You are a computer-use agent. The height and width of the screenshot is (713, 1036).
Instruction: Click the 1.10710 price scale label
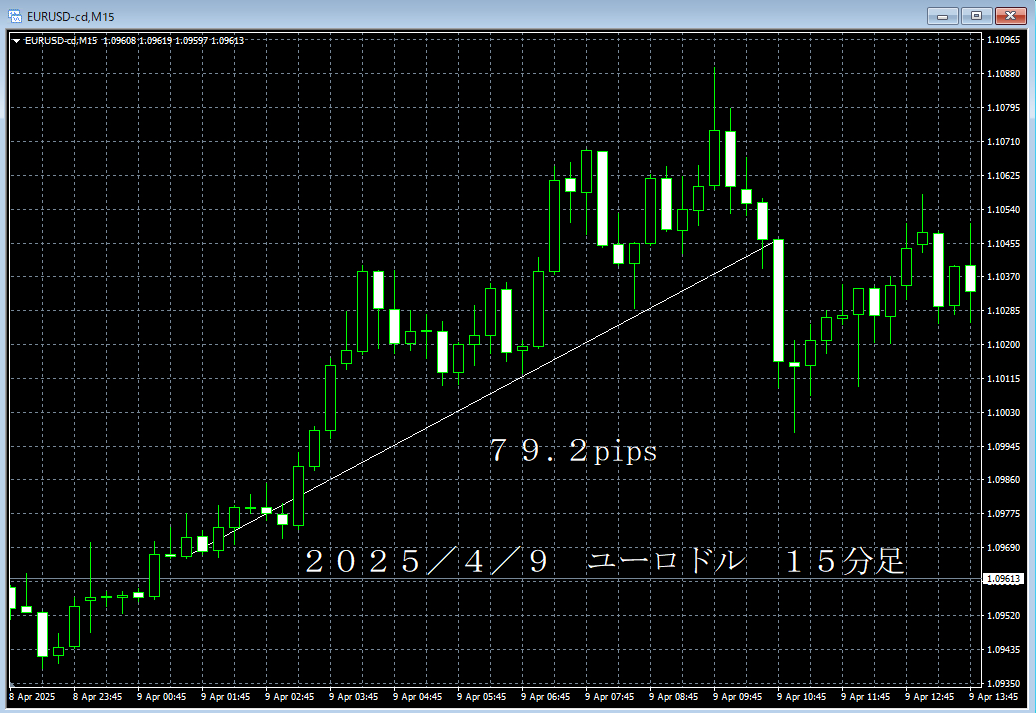point(1003,141)
